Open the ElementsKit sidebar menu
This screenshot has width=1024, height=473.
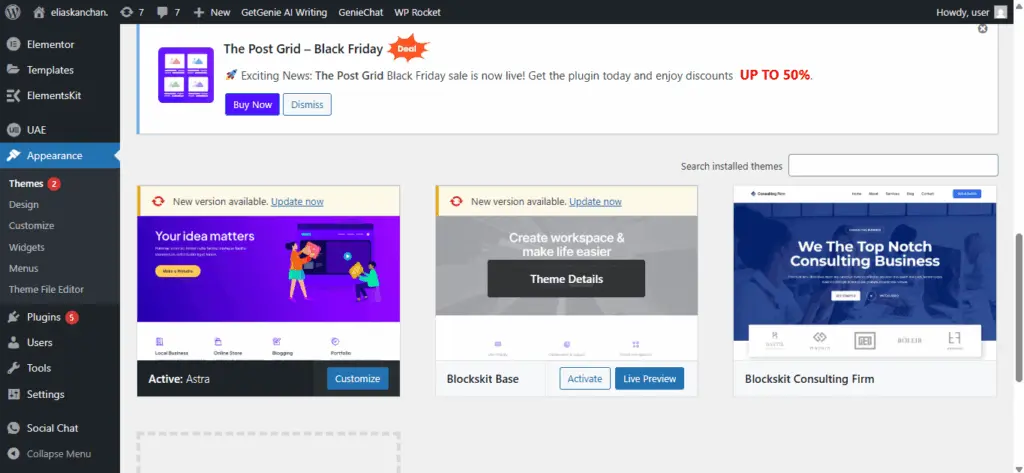(56, 96)
